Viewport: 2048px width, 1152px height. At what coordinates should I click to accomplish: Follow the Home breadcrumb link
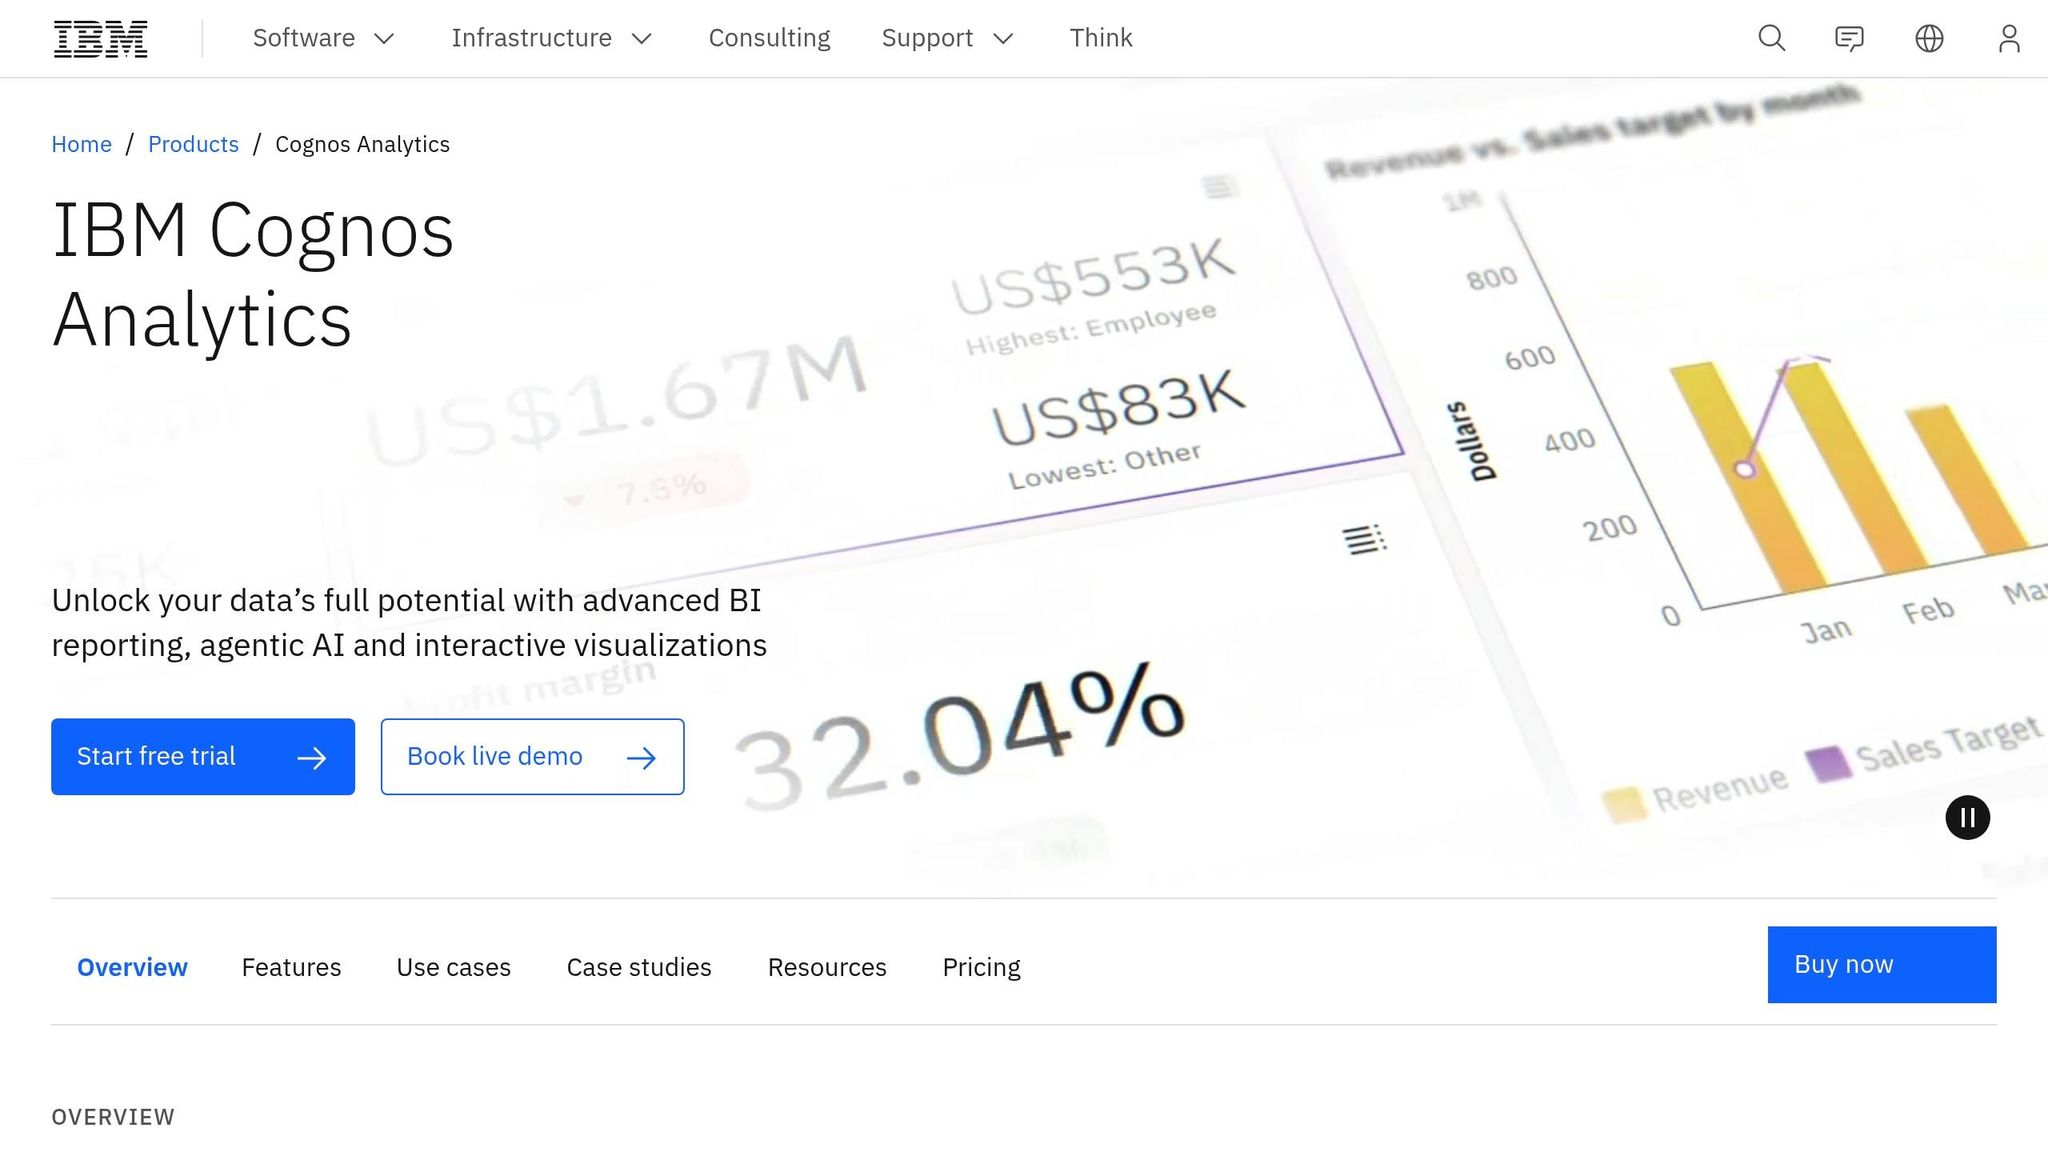coord(81,144)
